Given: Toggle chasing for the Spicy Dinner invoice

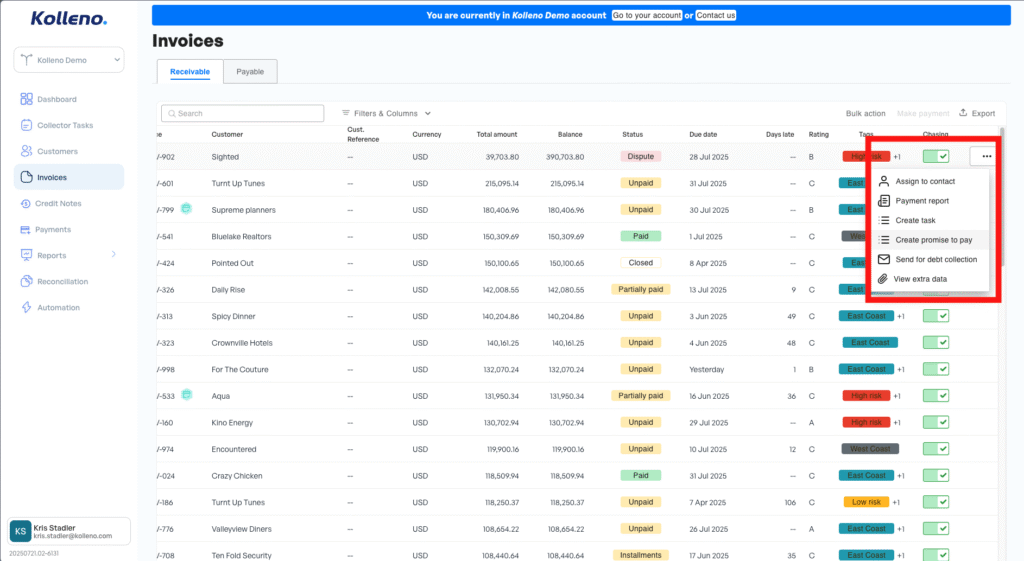Looking at the screenshot, I should [936, 316].
